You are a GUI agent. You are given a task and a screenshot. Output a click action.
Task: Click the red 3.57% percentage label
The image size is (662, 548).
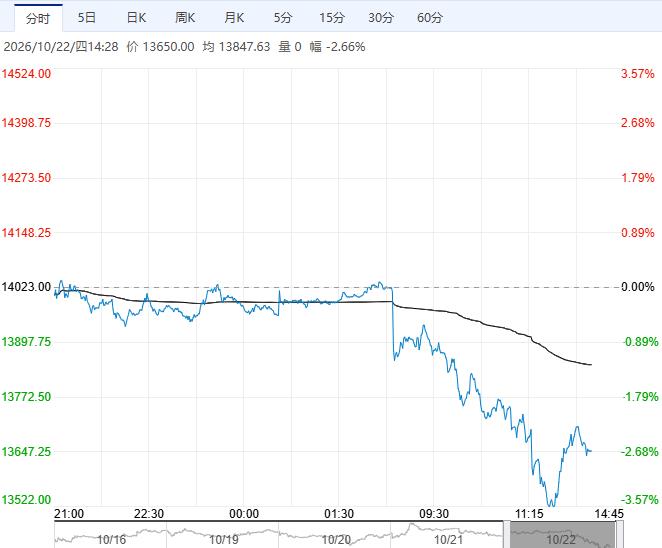(638, 74)
